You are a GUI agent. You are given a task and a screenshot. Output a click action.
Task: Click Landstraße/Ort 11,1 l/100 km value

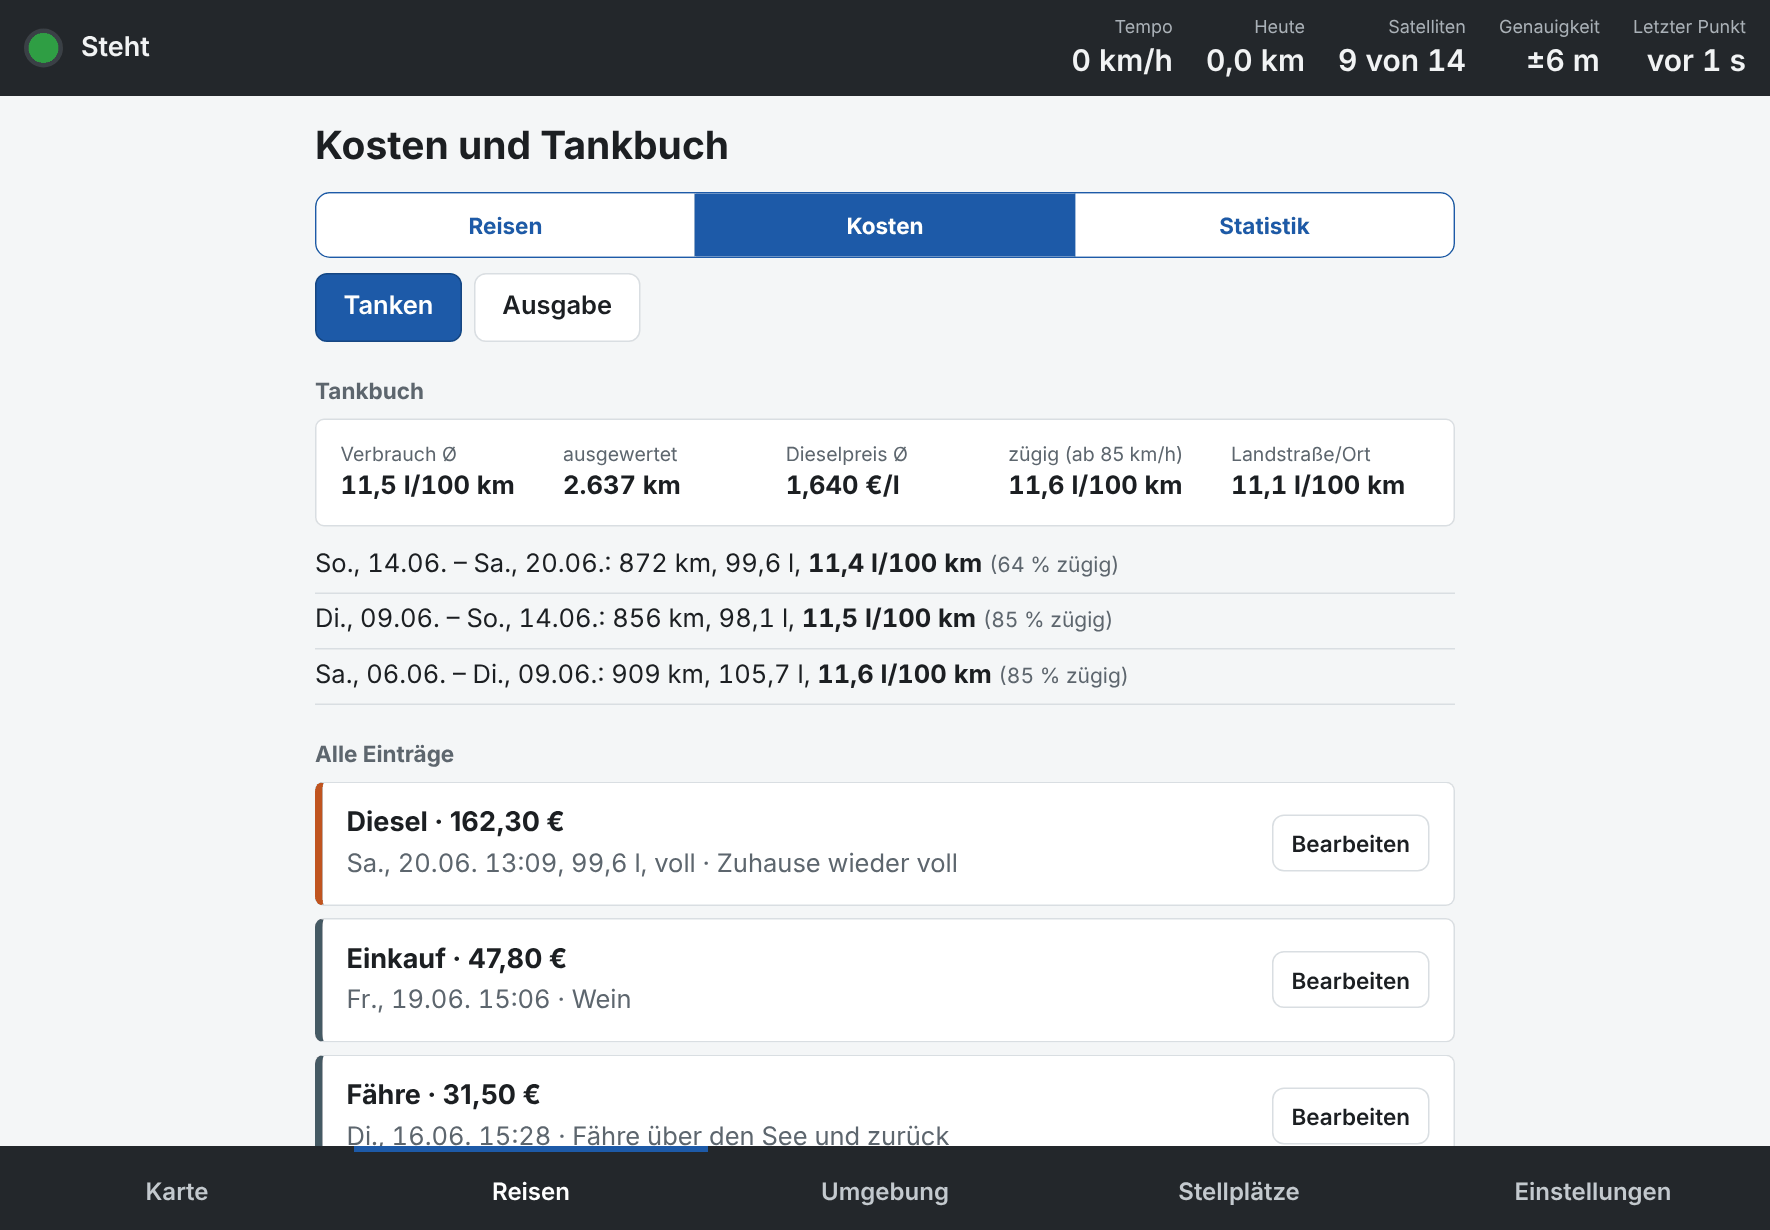tap(1318, 486)
